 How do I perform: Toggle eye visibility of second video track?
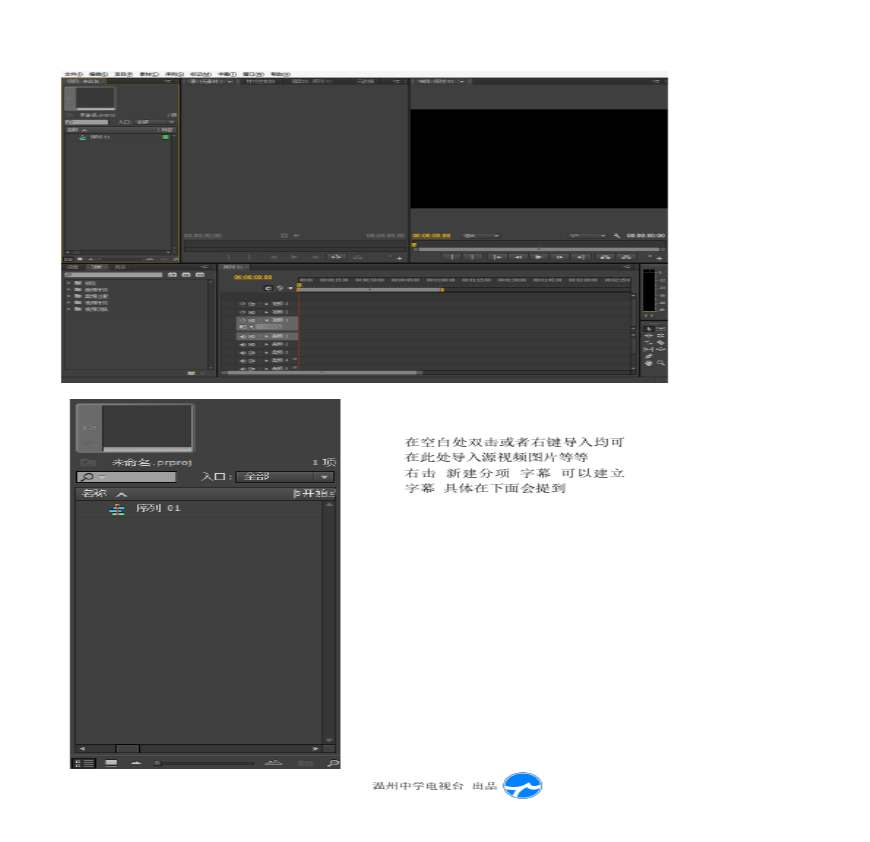[243, 311]
